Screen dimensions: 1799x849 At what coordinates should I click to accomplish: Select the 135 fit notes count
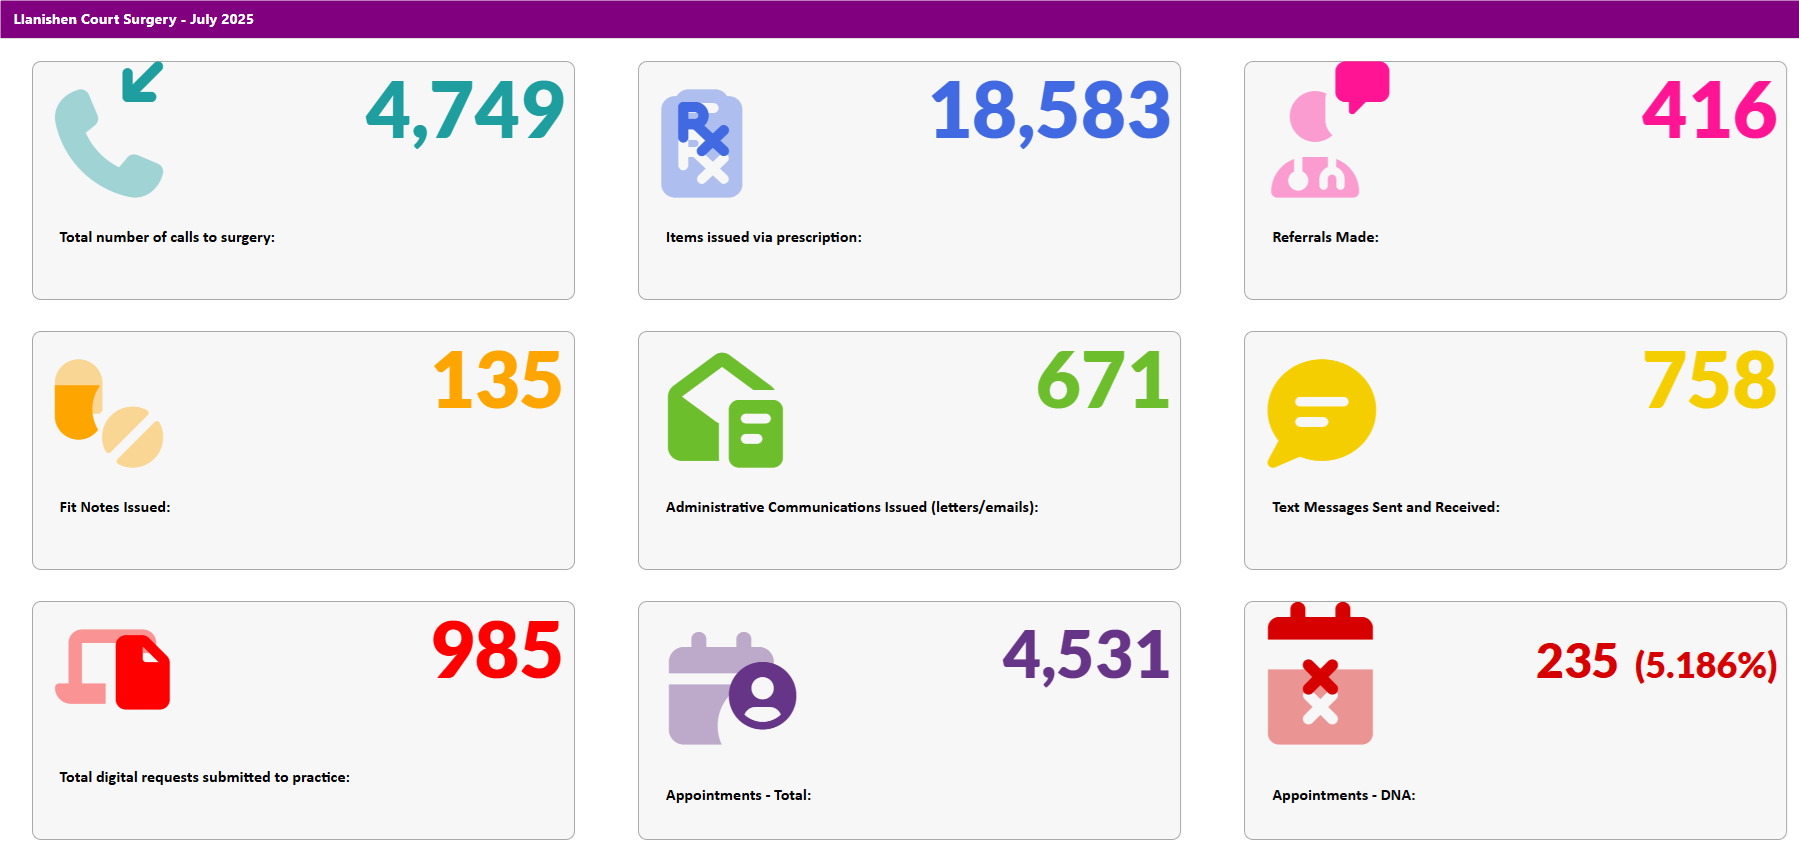[x=497, y=381]
